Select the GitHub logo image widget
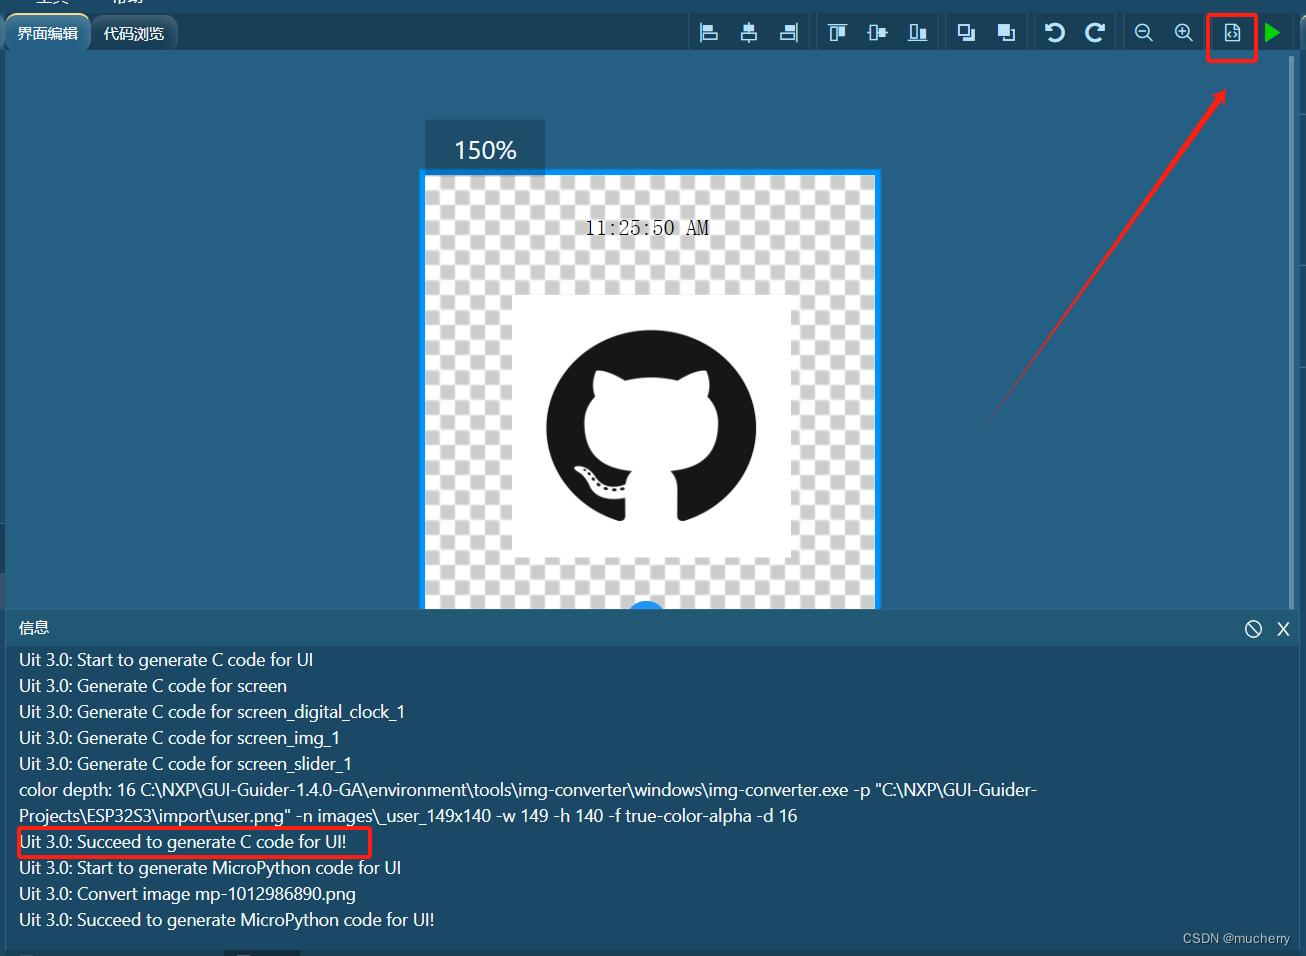 (x=651, y=426)
